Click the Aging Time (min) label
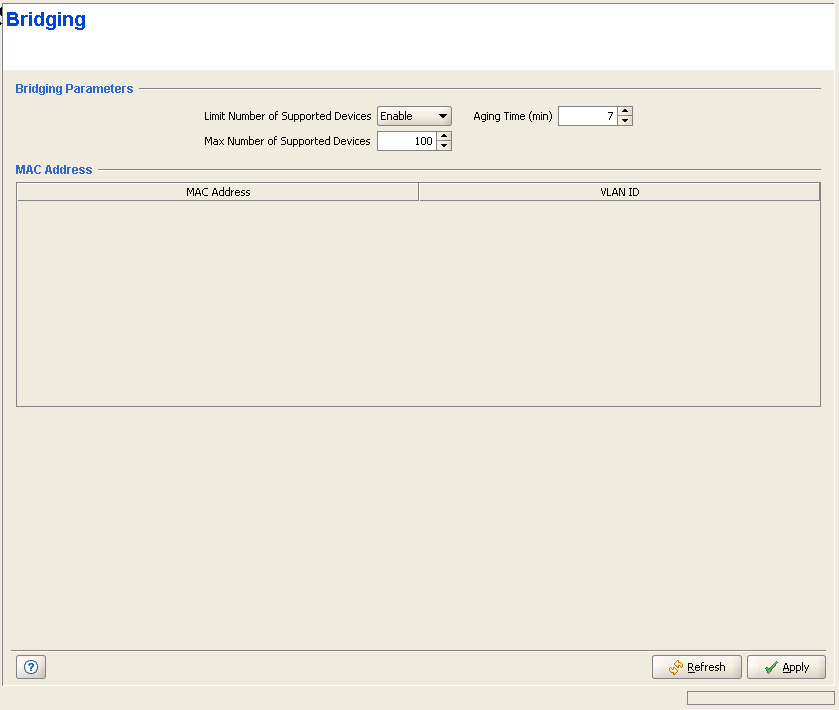Screen dimensions: 839x710 pos(512,116)
